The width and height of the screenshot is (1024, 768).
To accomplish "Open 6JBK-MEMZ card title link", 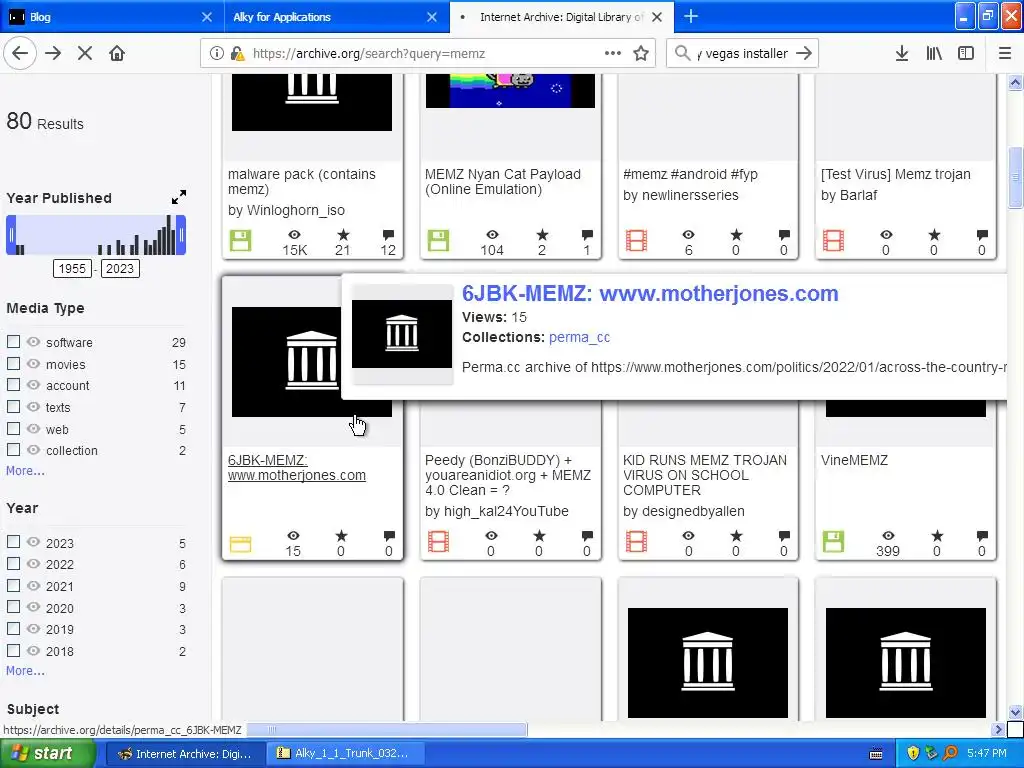I will [296, 468].
